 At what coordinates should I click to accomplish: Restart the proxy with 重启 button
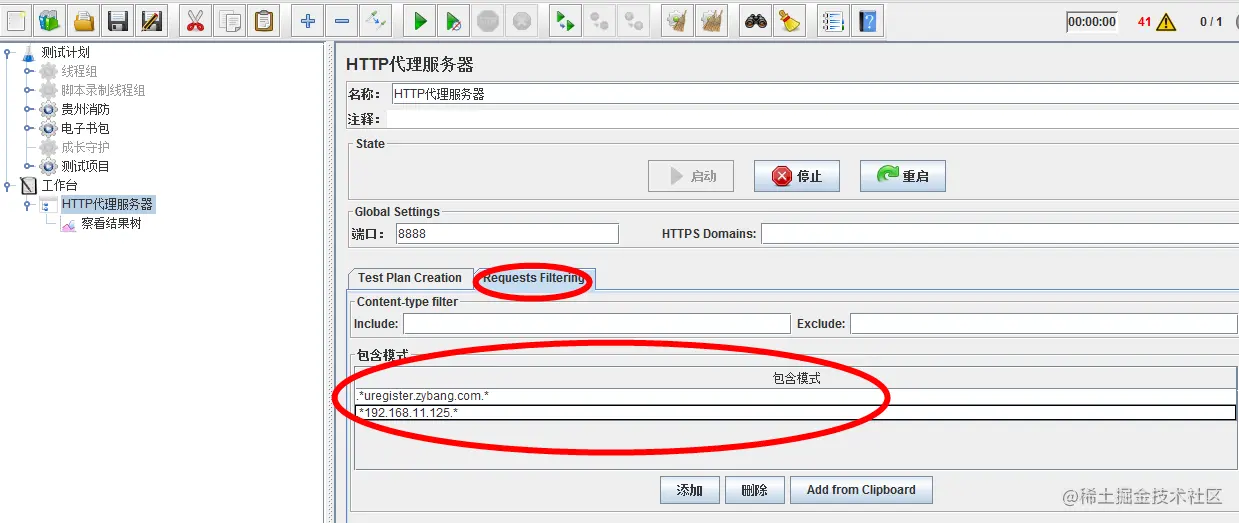click(902, 176)
